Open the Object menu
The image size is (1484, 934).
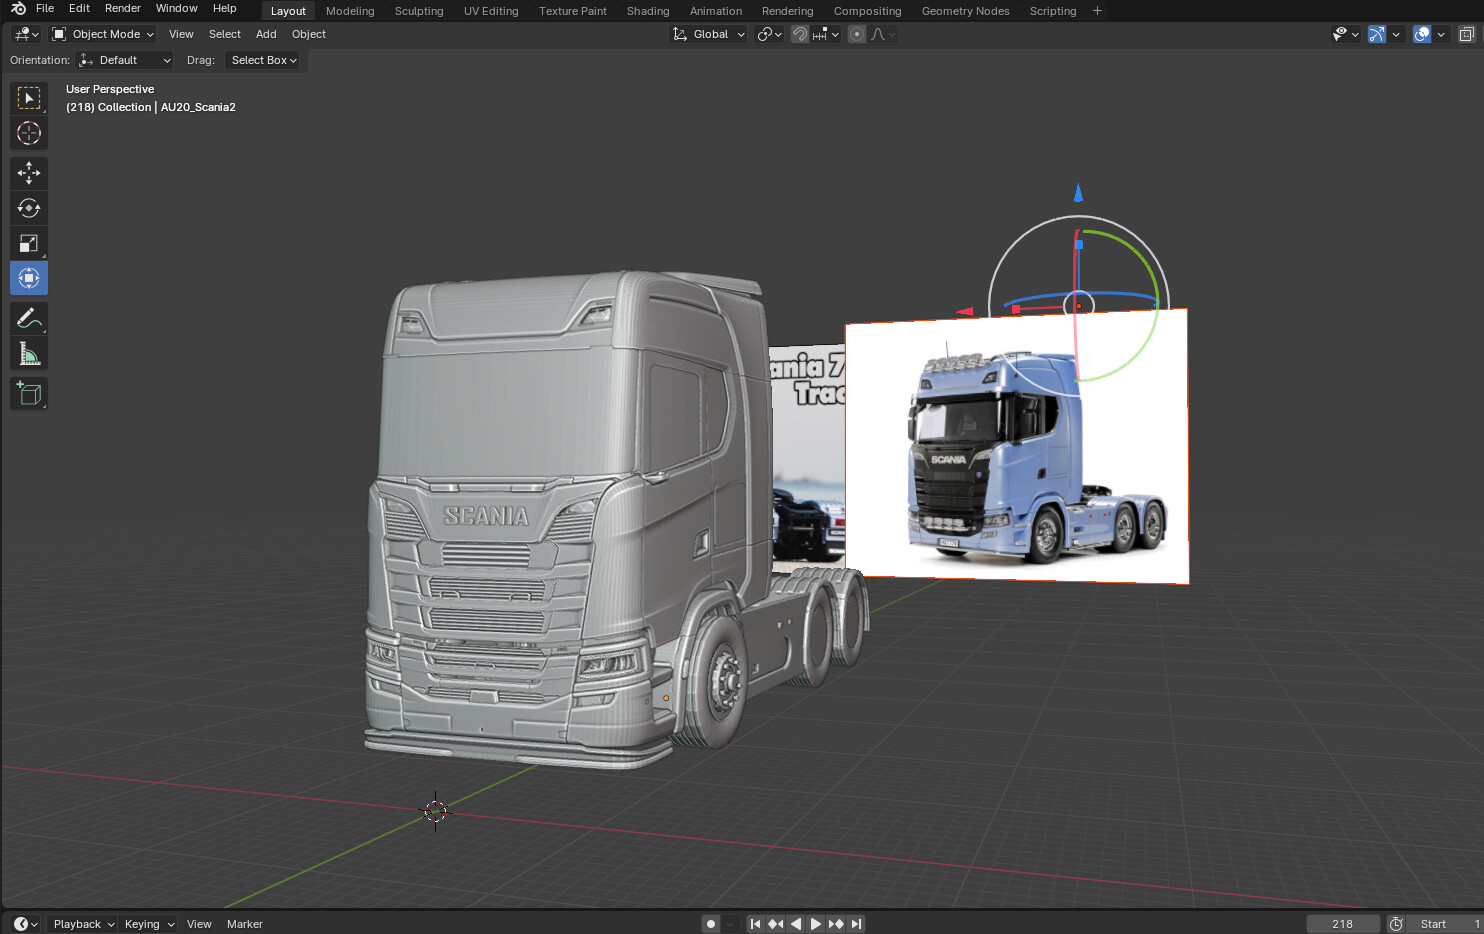308,33
